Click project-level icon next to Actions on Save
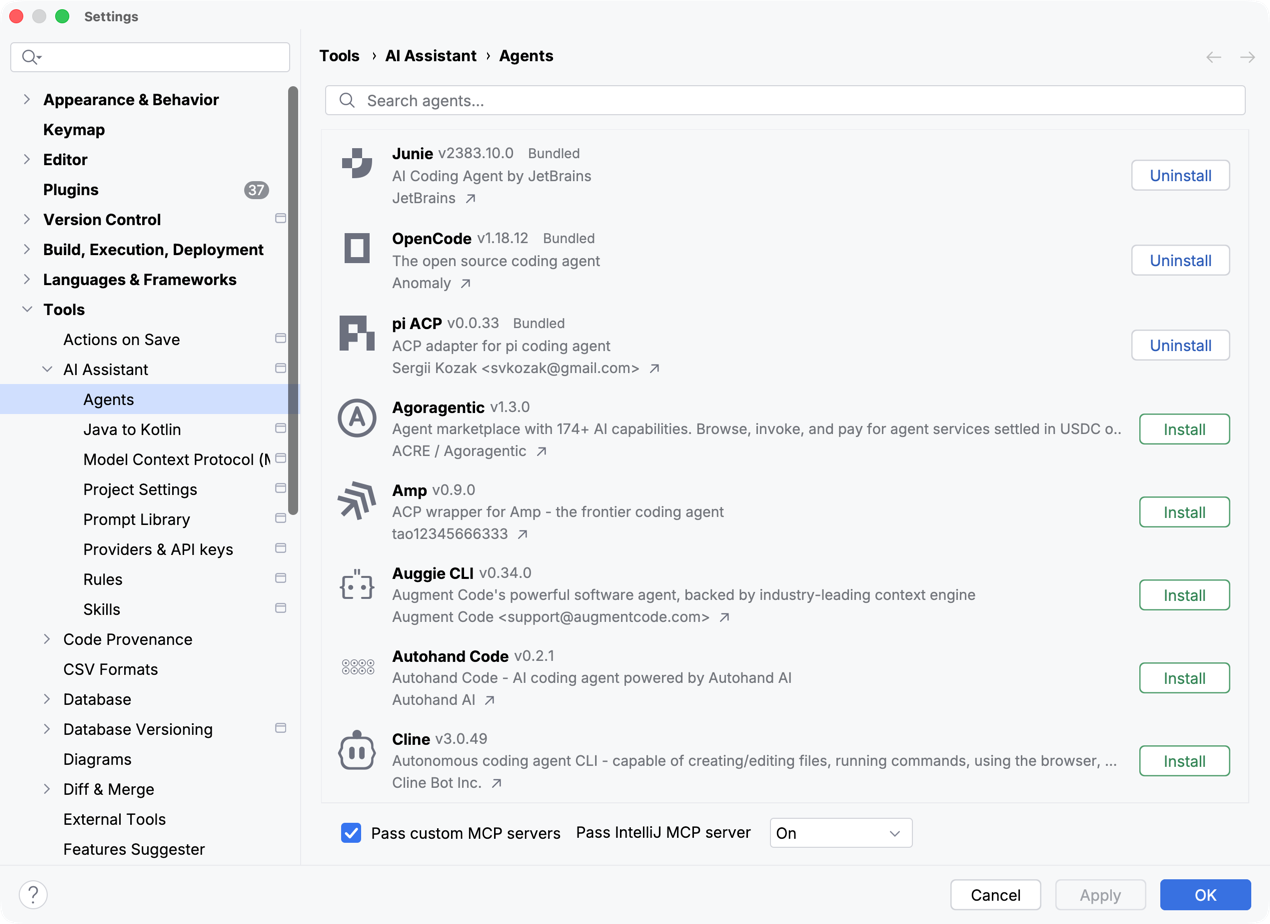 (281, 338)
